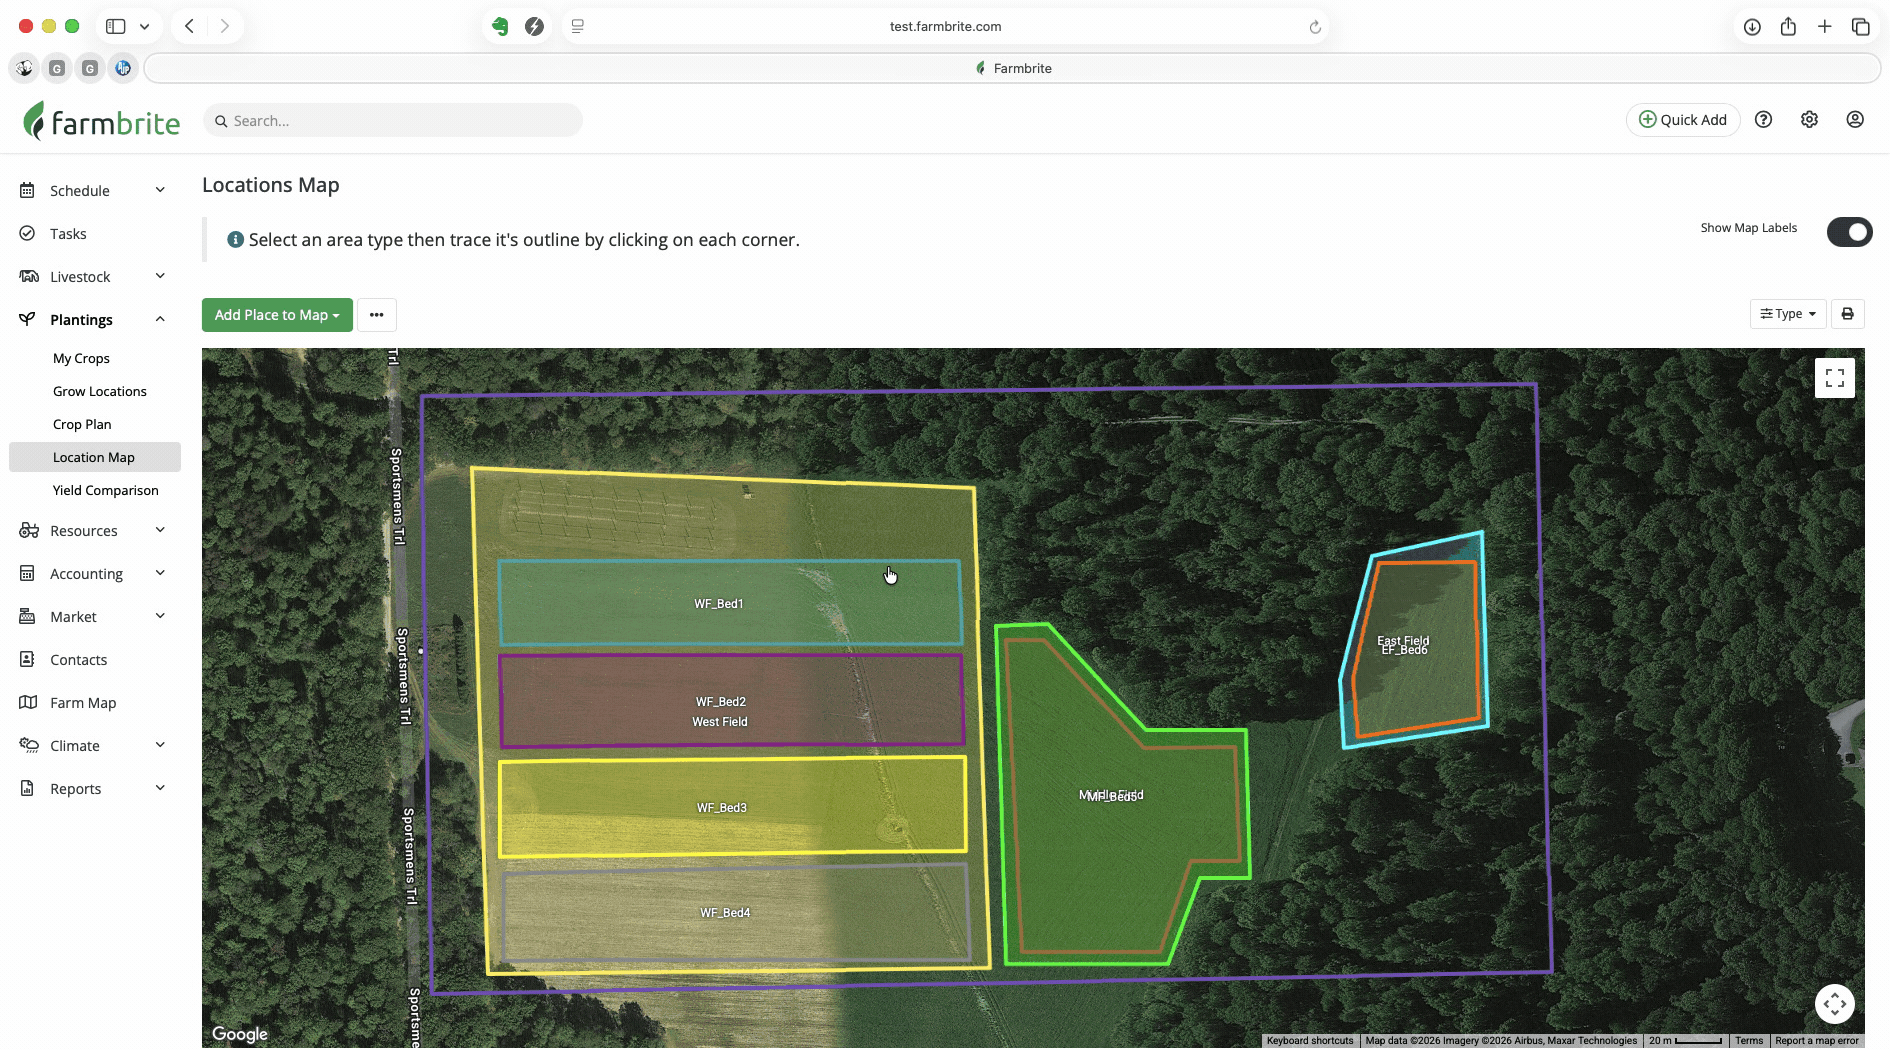This screenshot has width=1890, height=1050.
Task: Click the print map icon
Action: click(1848, 314)
